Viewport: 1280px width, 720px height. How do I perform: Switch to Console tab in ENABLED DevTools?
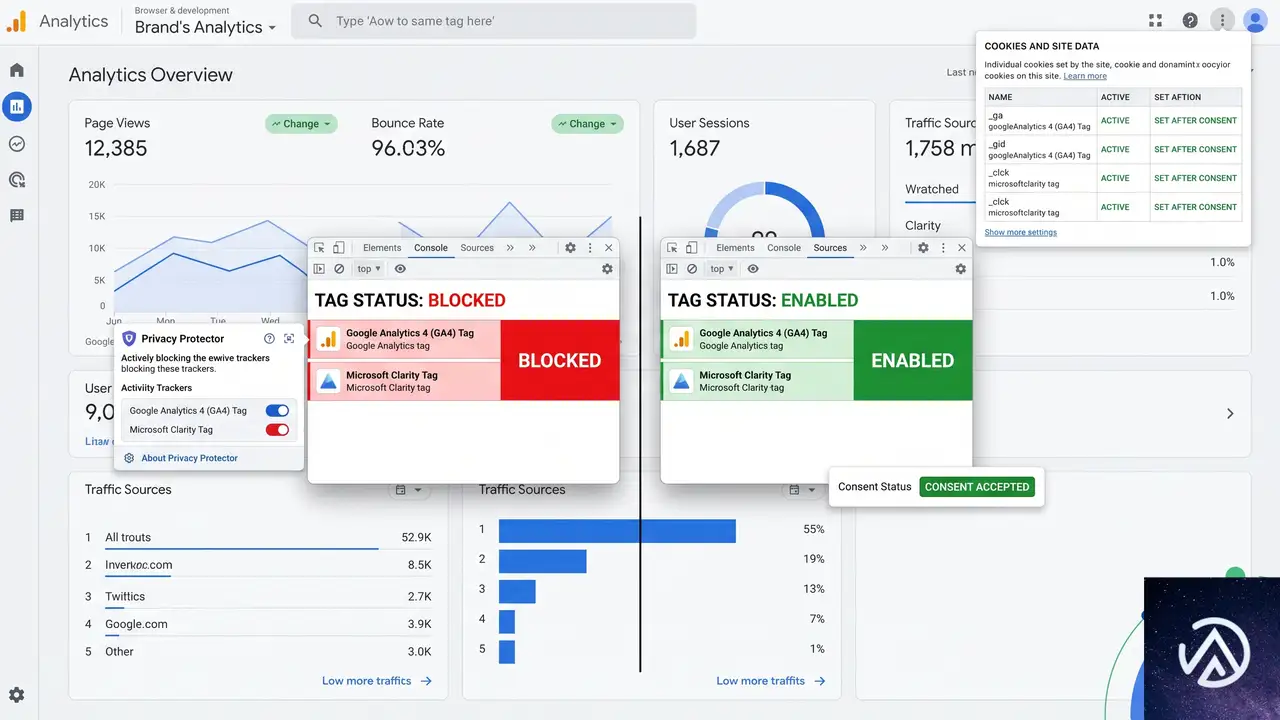(784, 248)
